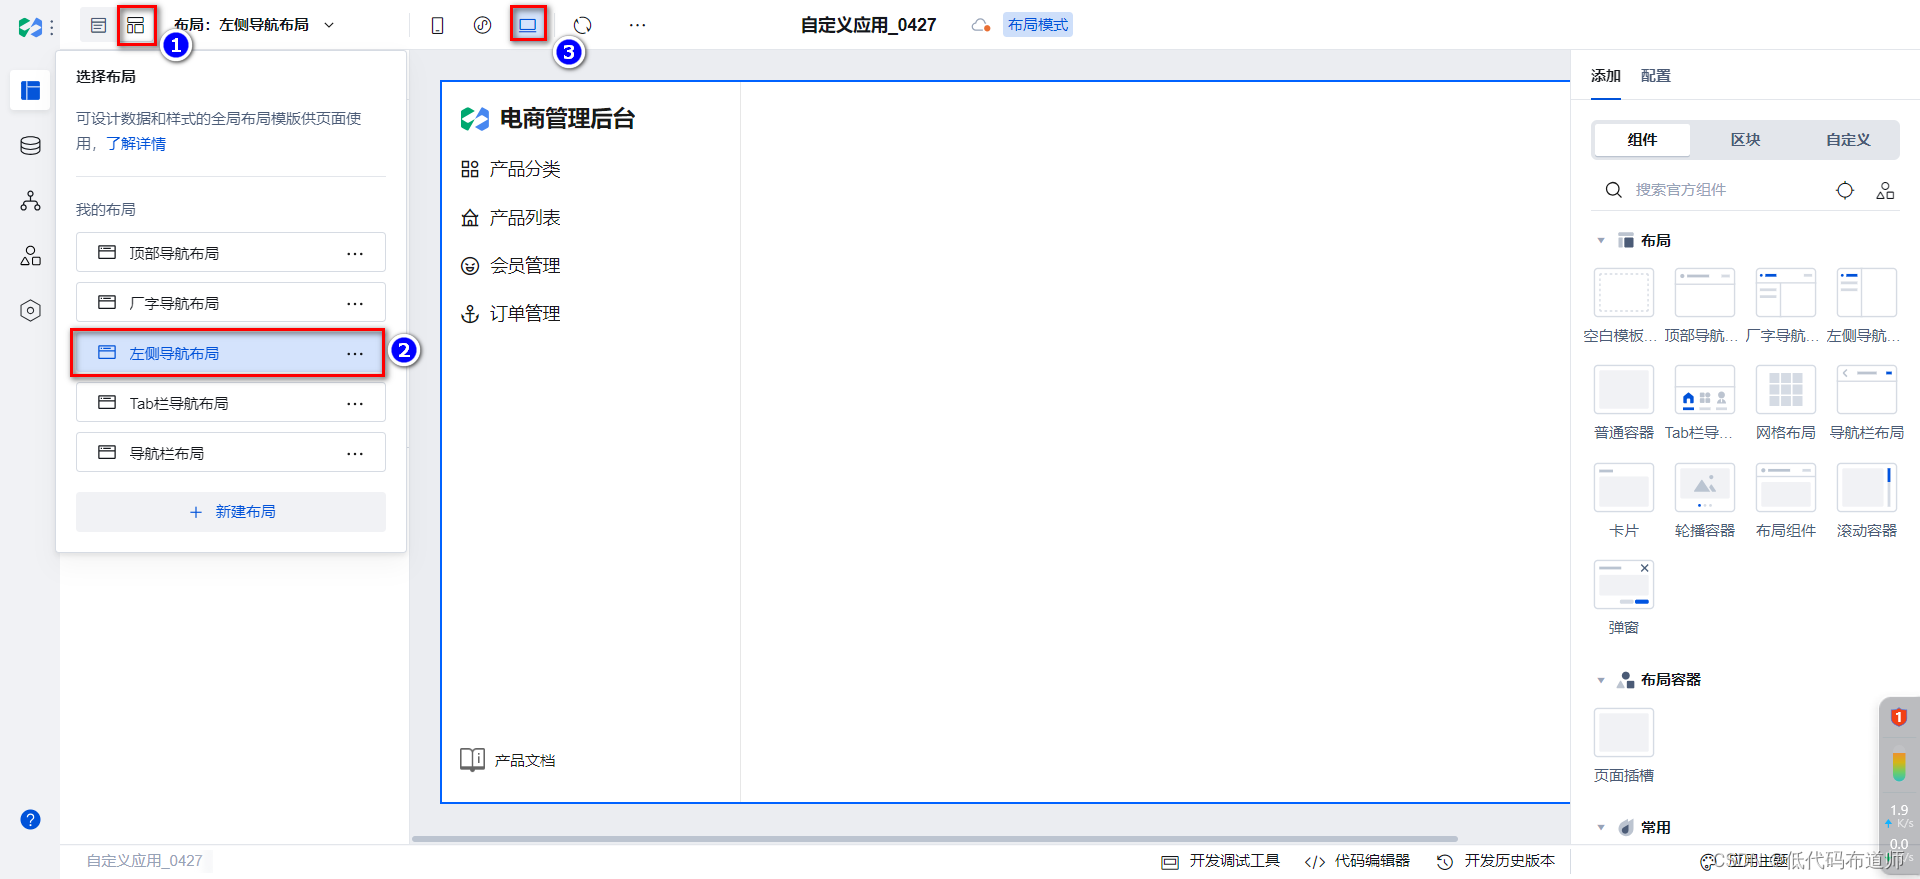The width and height of the screenshot is (1920, 879).
Task: Add the 页面插槽 component
Action: click(1624, 733)
